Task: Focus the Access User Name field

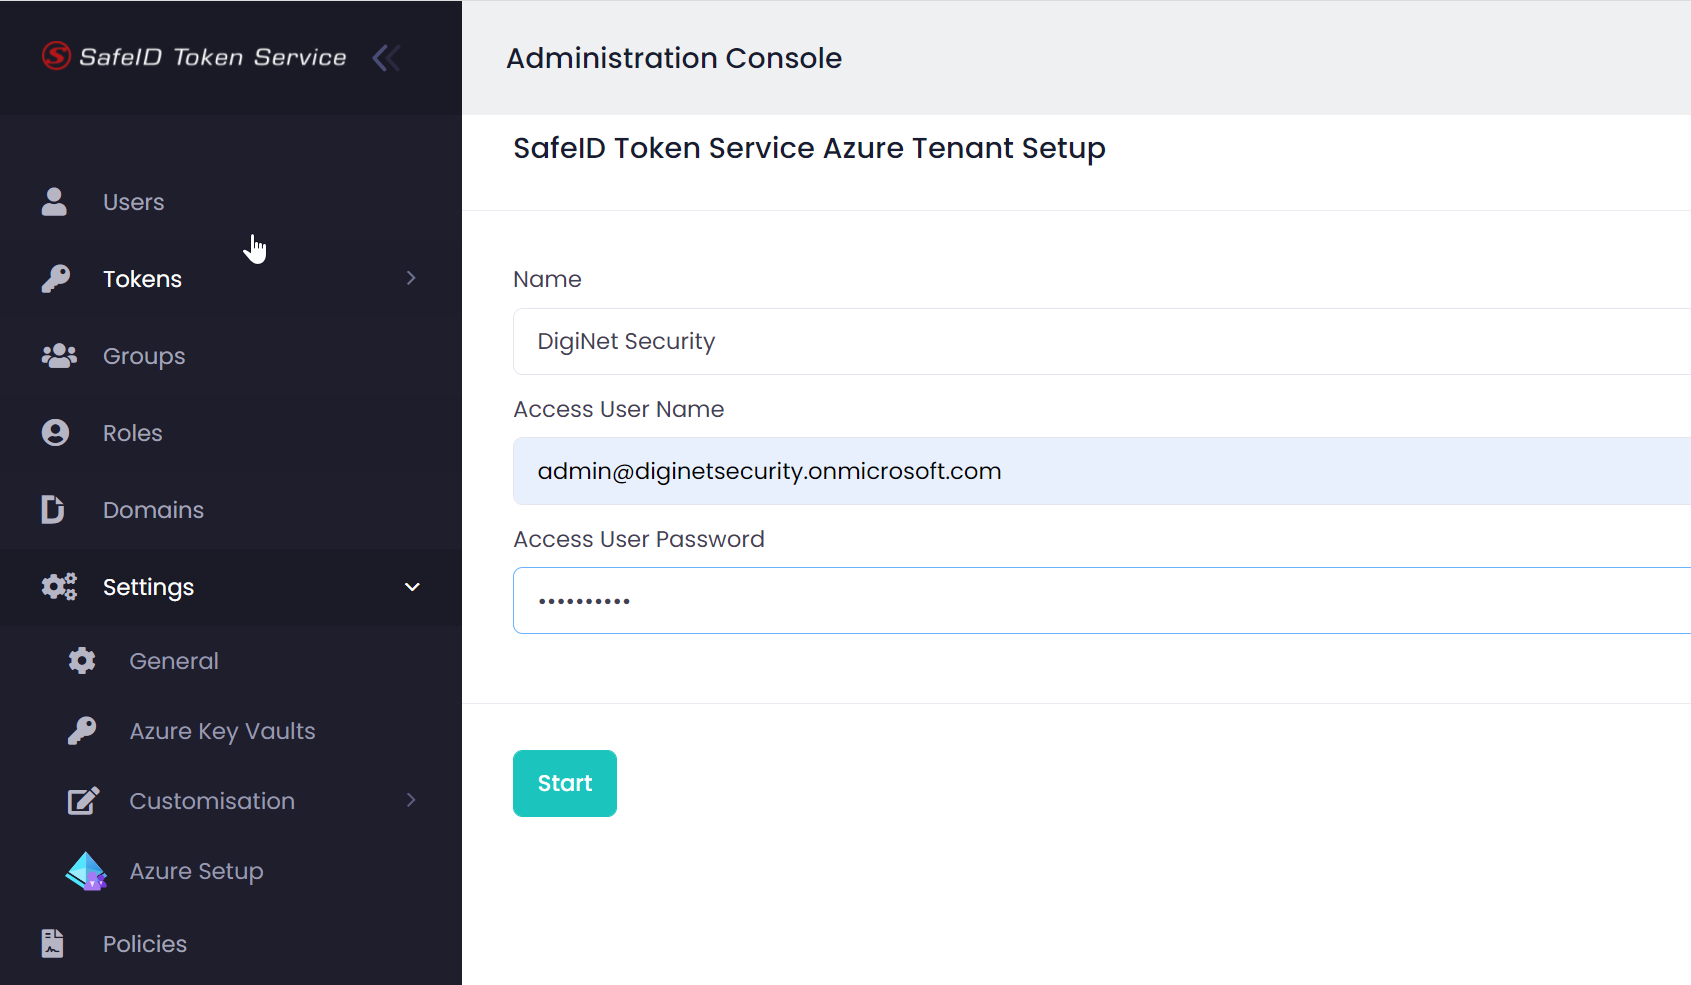Action: pyautogui.click(x=1100, y=471)
